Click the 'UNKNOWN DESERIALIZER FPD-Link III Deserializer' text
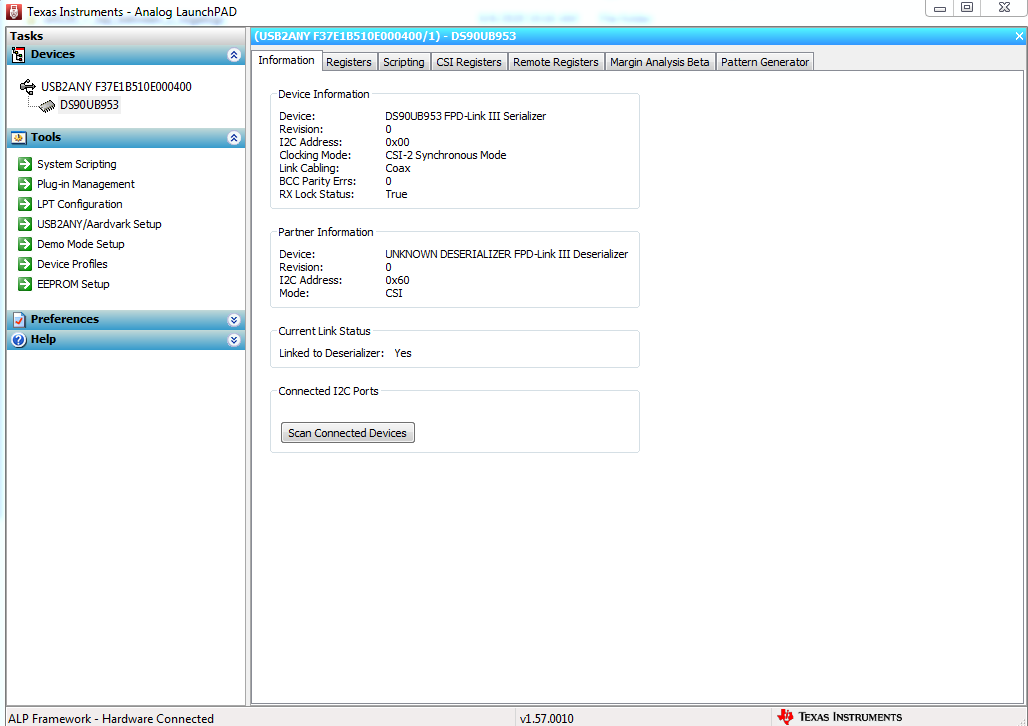The height and width of the screenshot is (726, 1028). tap(507, 254)
